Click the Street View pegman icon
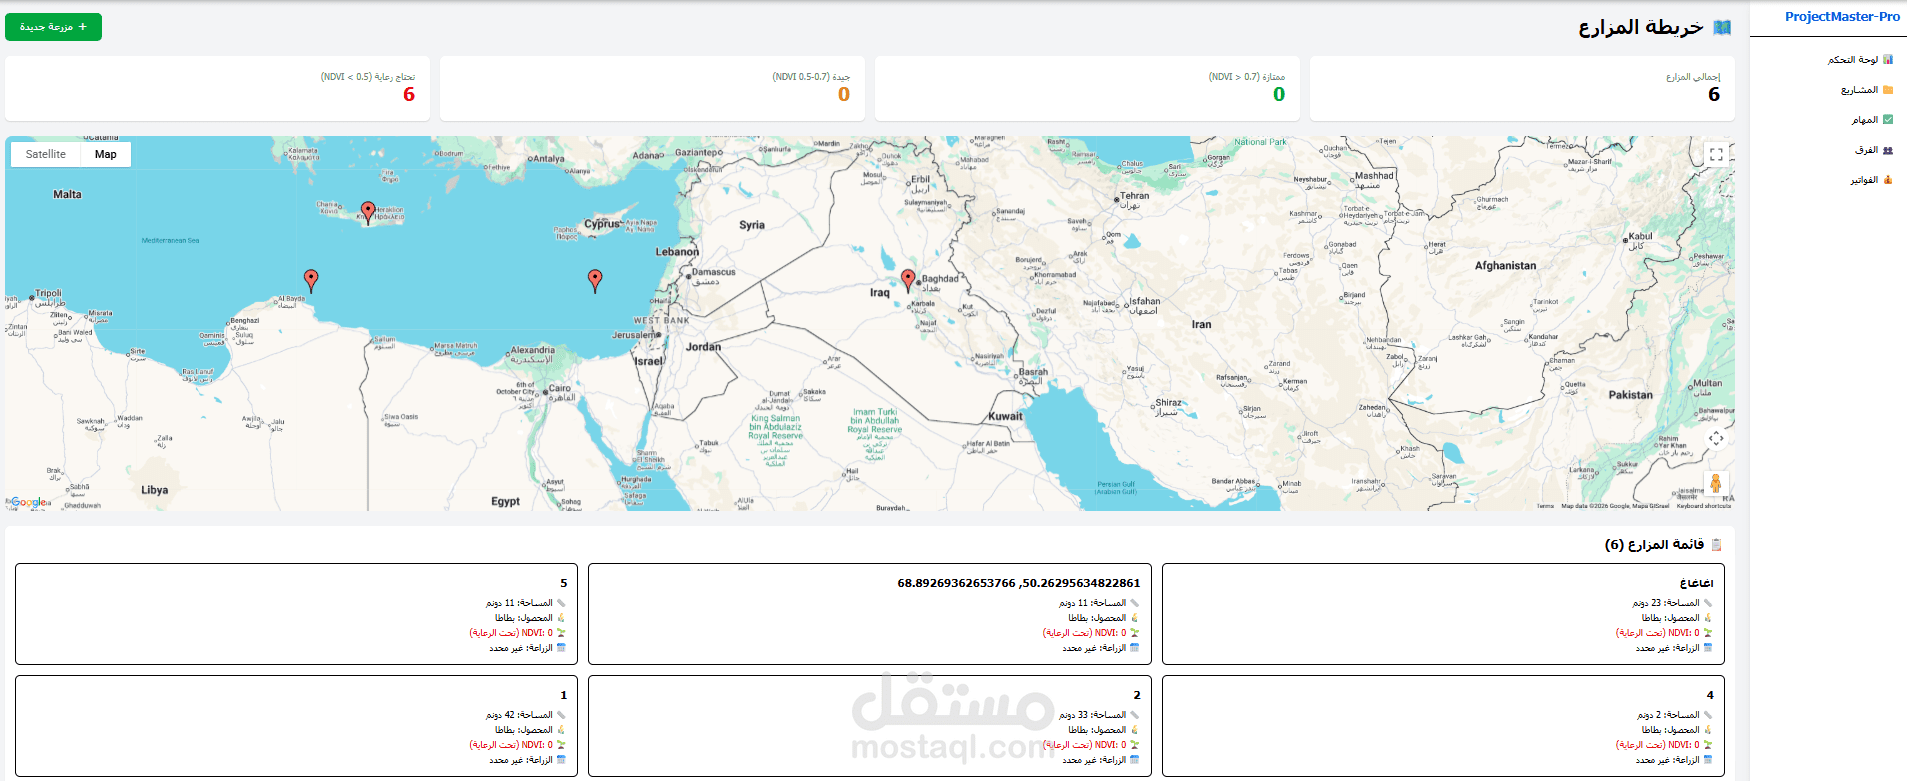1907x781 pixels. 1716,484
